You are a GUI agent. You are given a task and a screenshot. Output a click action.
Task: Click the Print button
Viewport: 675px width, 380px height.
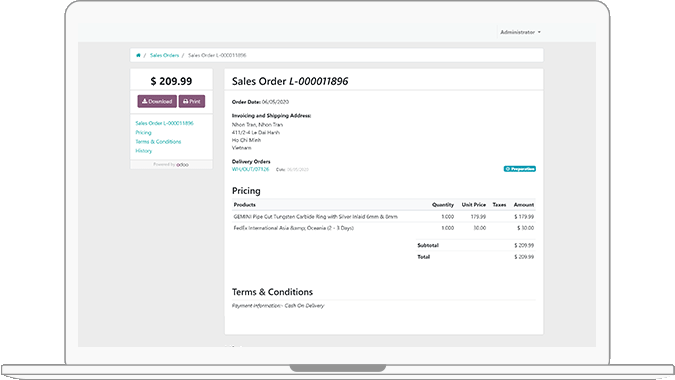[x=192, y=102]
